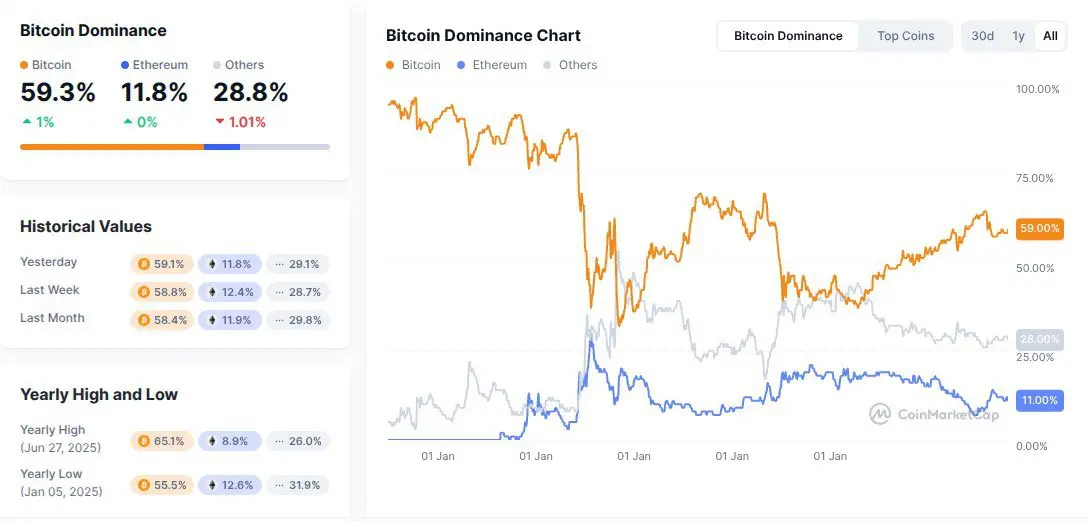
Task: Select the All time range
Action: pos(1050,36)
